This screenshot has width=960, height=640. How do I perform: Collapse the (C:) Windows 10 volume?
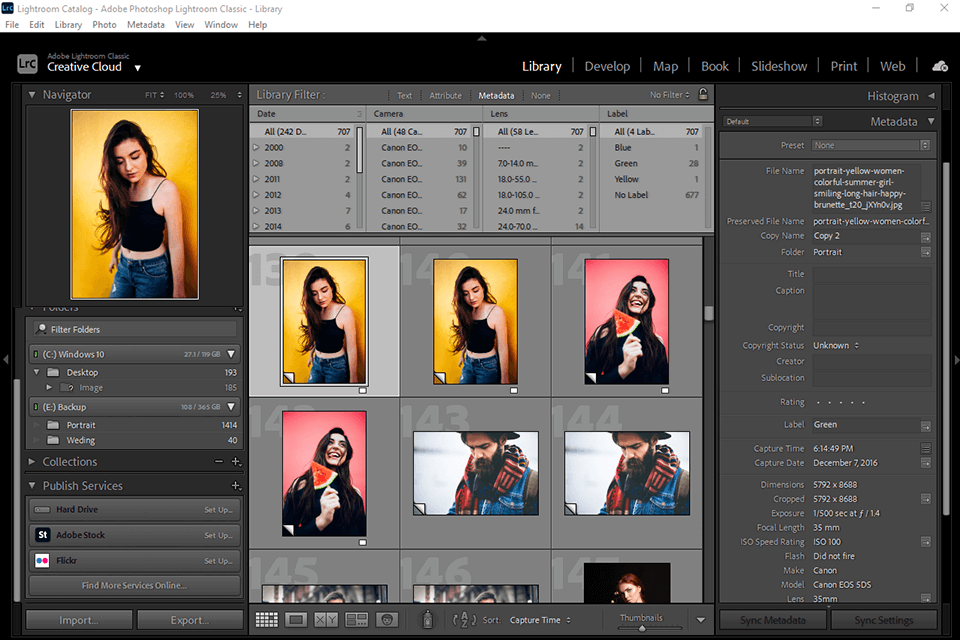click(x=231, y=354)
